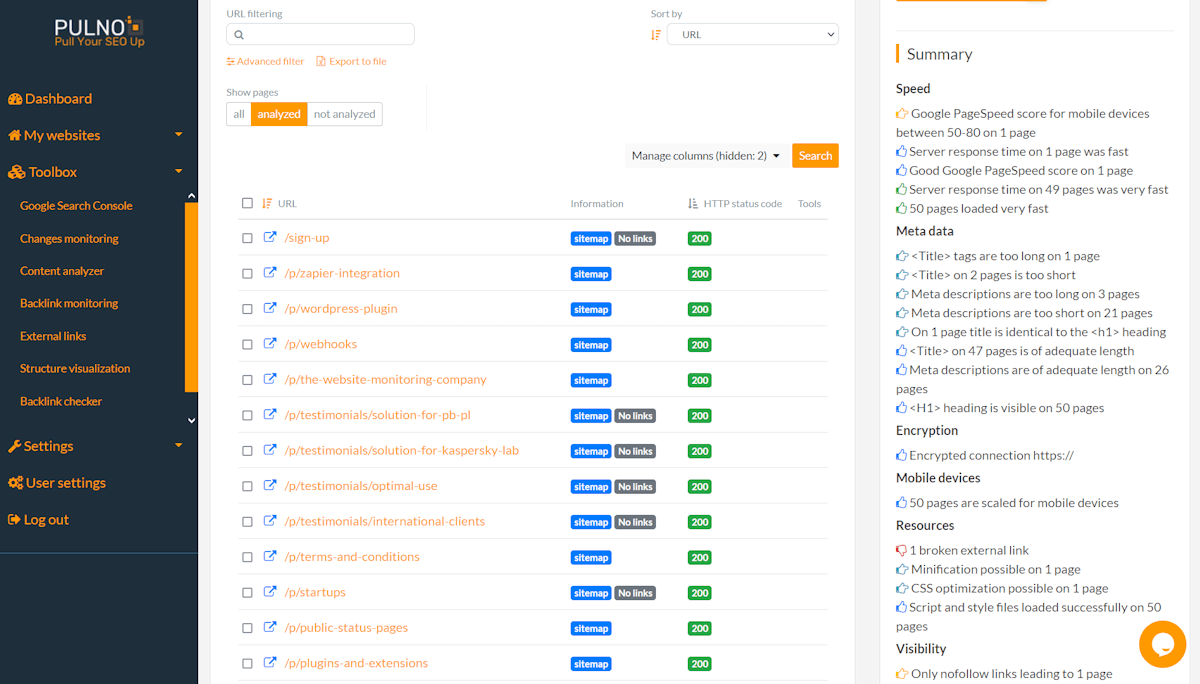
Task: Check the box for /p/the-website-monitoring-company row
Action: click(x=248, y=380)
